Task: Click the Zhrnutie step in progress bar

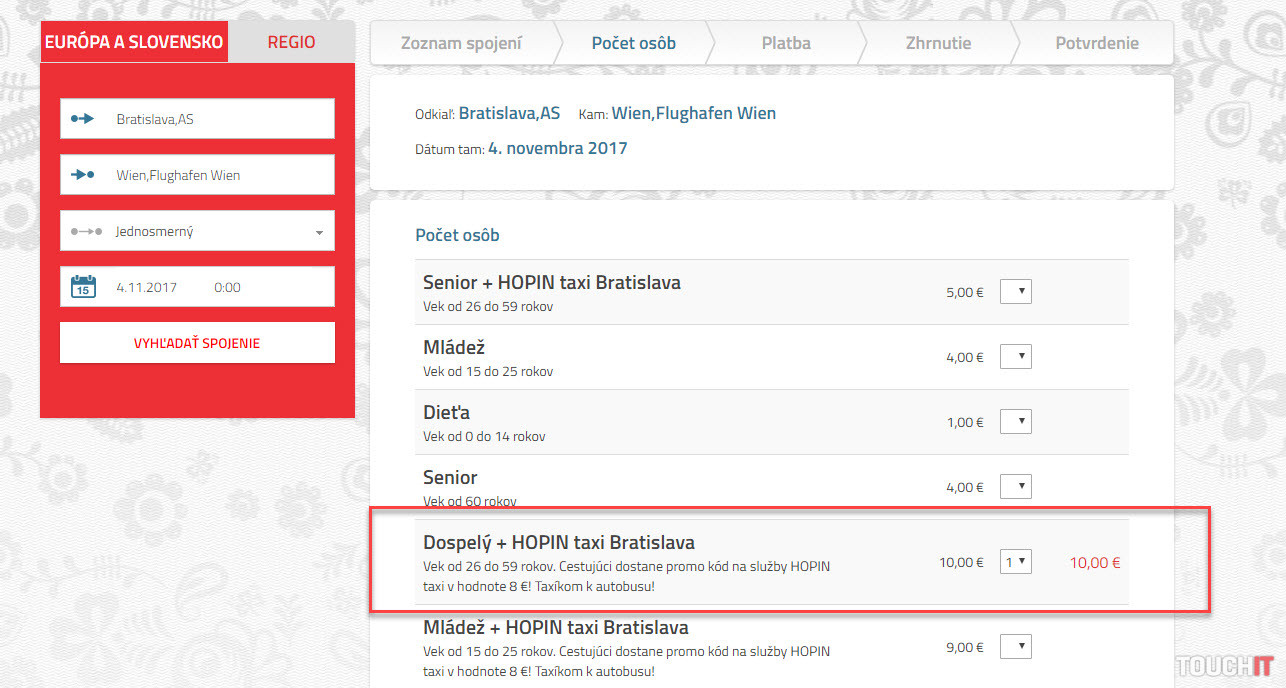Action: pos(938,43)
